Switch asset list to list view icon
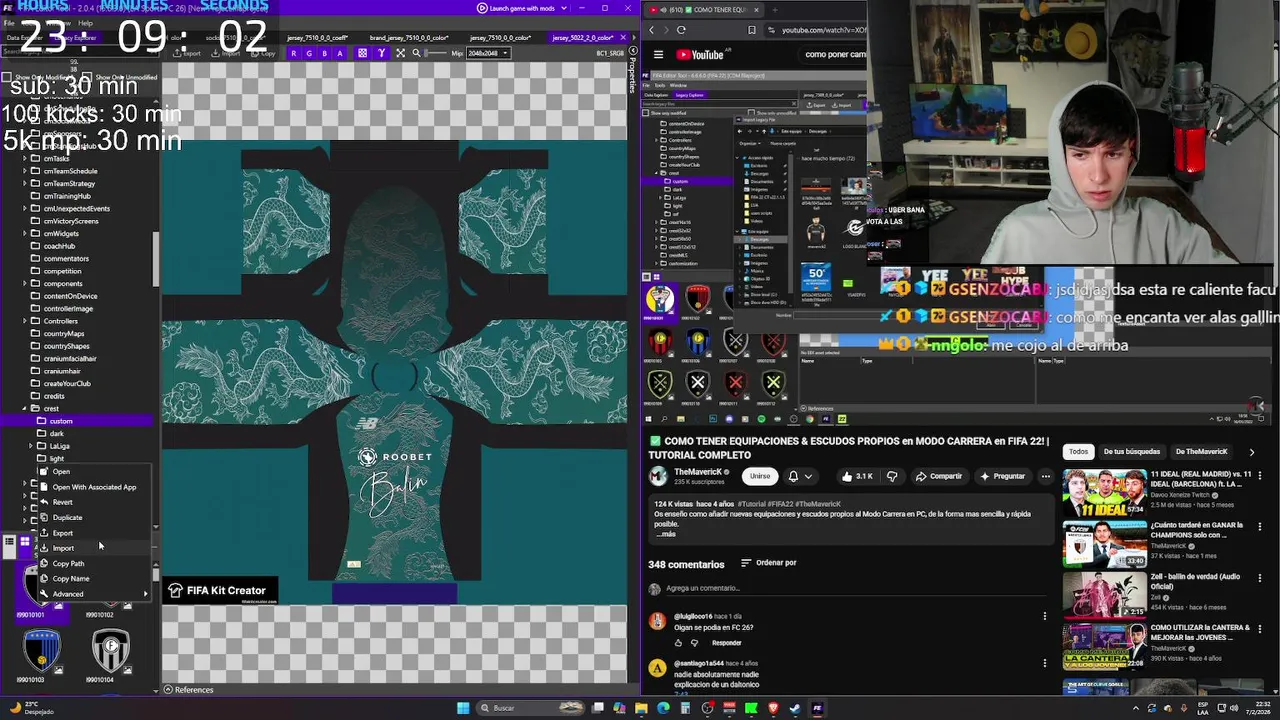The width and height of the screenshot is (1280, 720). [x=9, y=542]
